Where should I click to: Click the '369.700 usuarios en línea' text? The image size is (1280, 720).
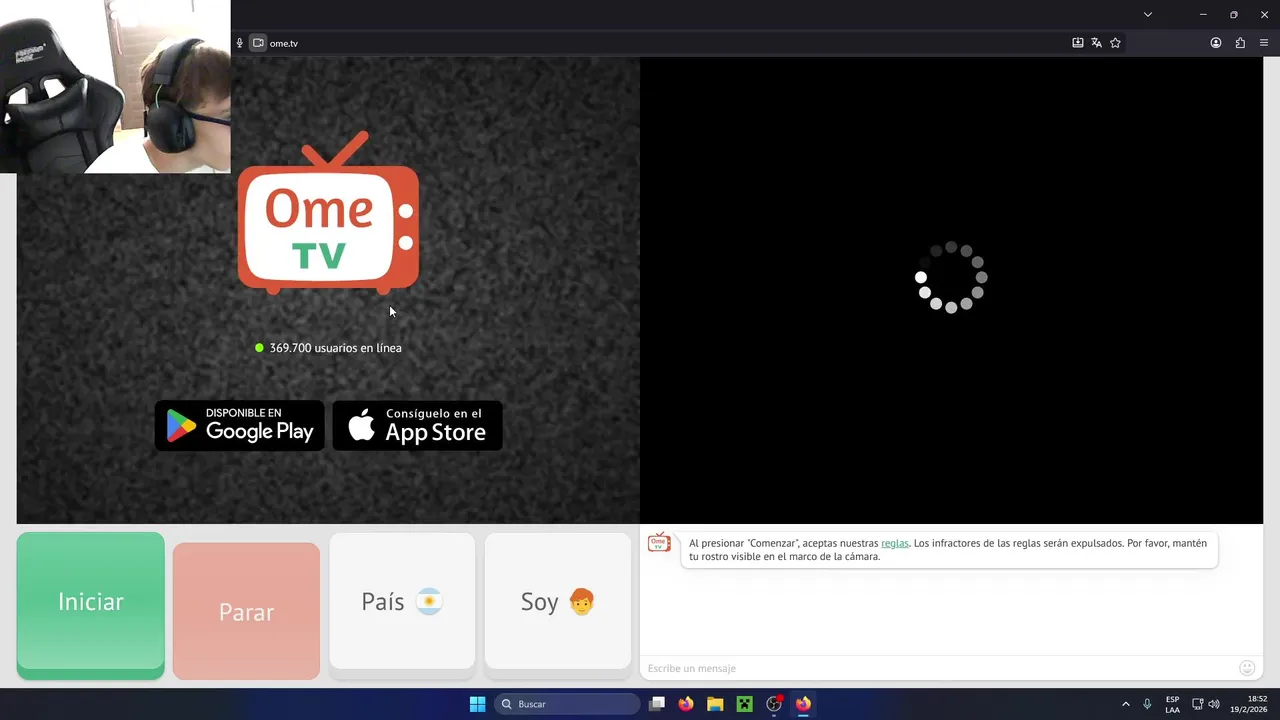pyautogui.click(x=335, y=348)
